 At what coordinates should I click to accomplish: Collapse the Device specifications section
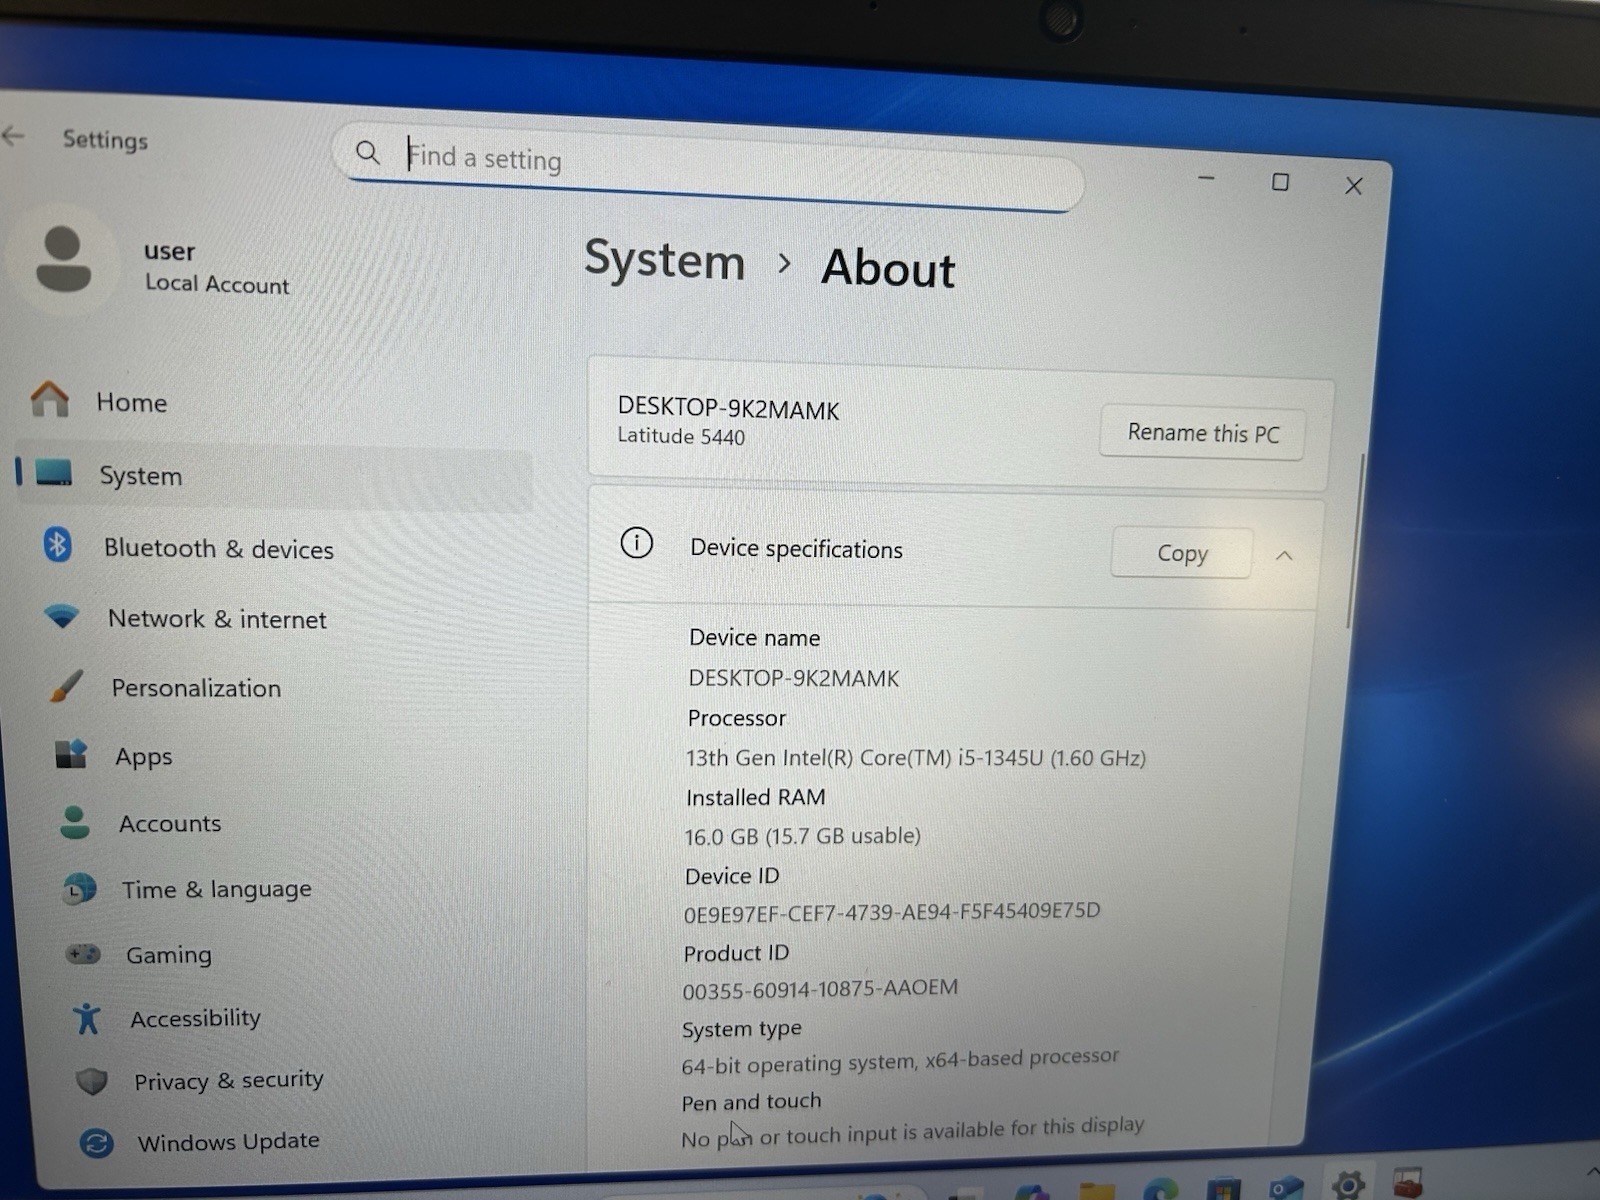coord(1285,555)
